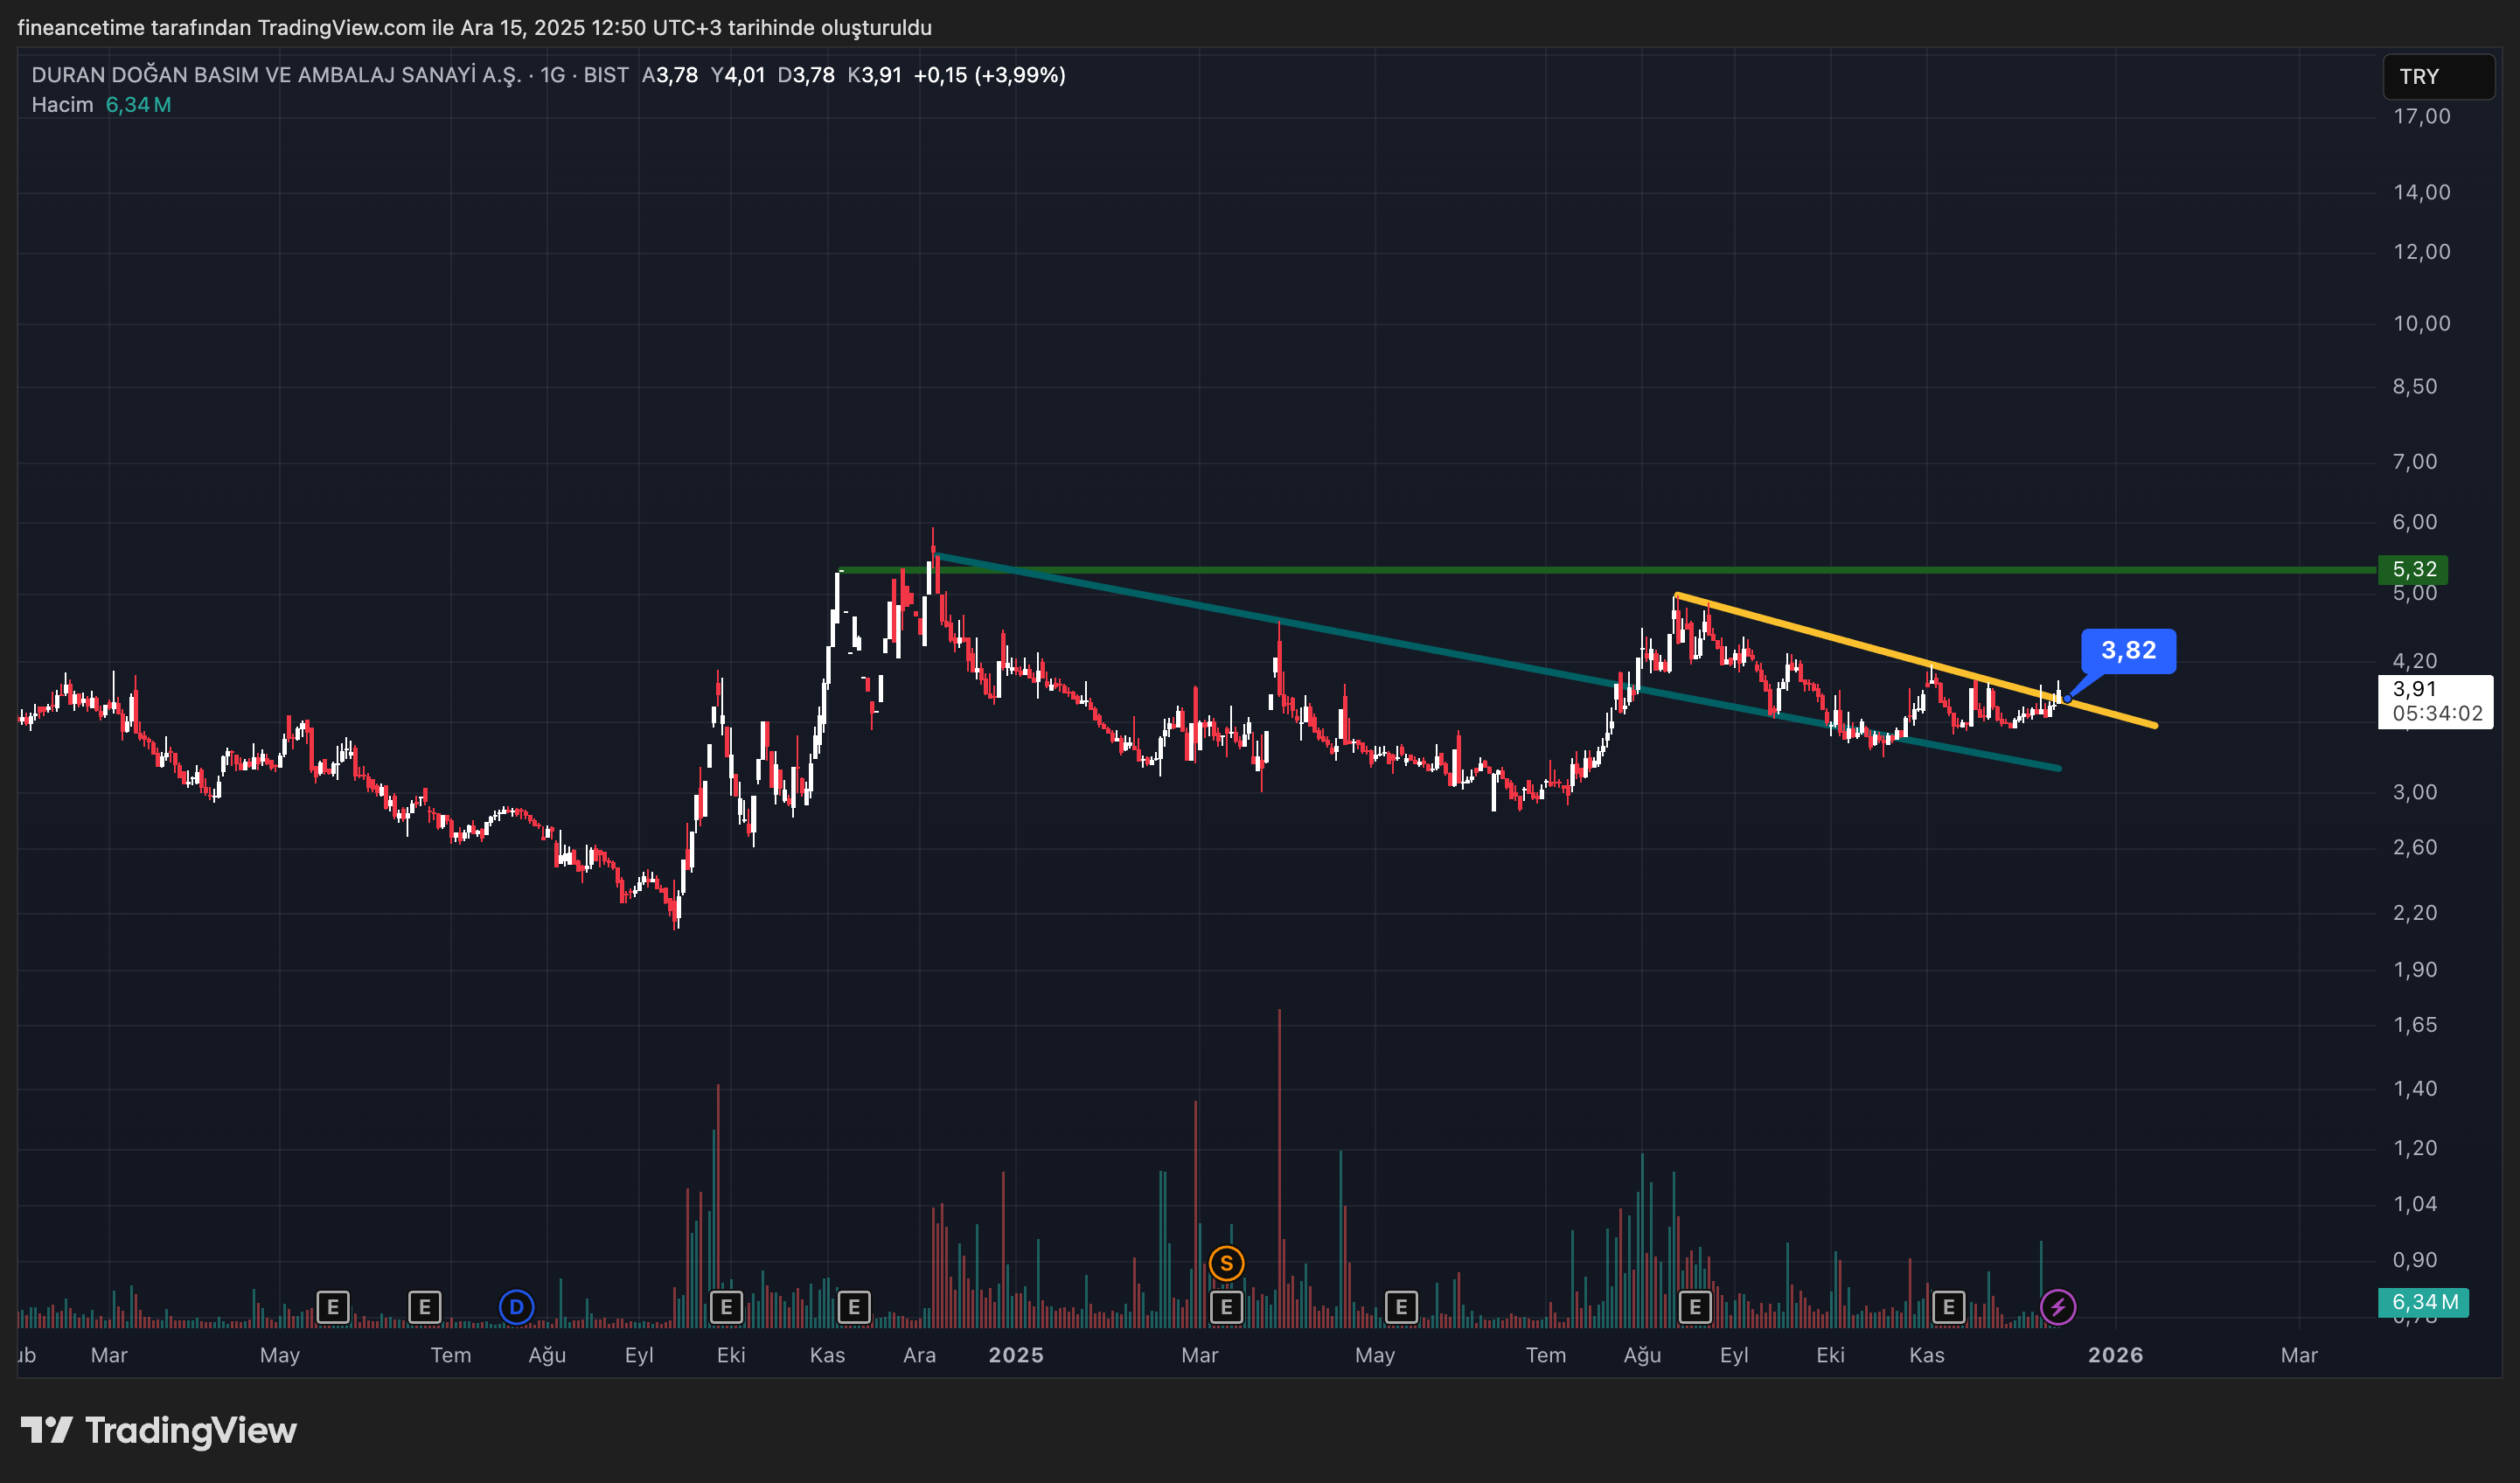
Task: Click the blue D dividend marker
Action: click(516, 1306)
